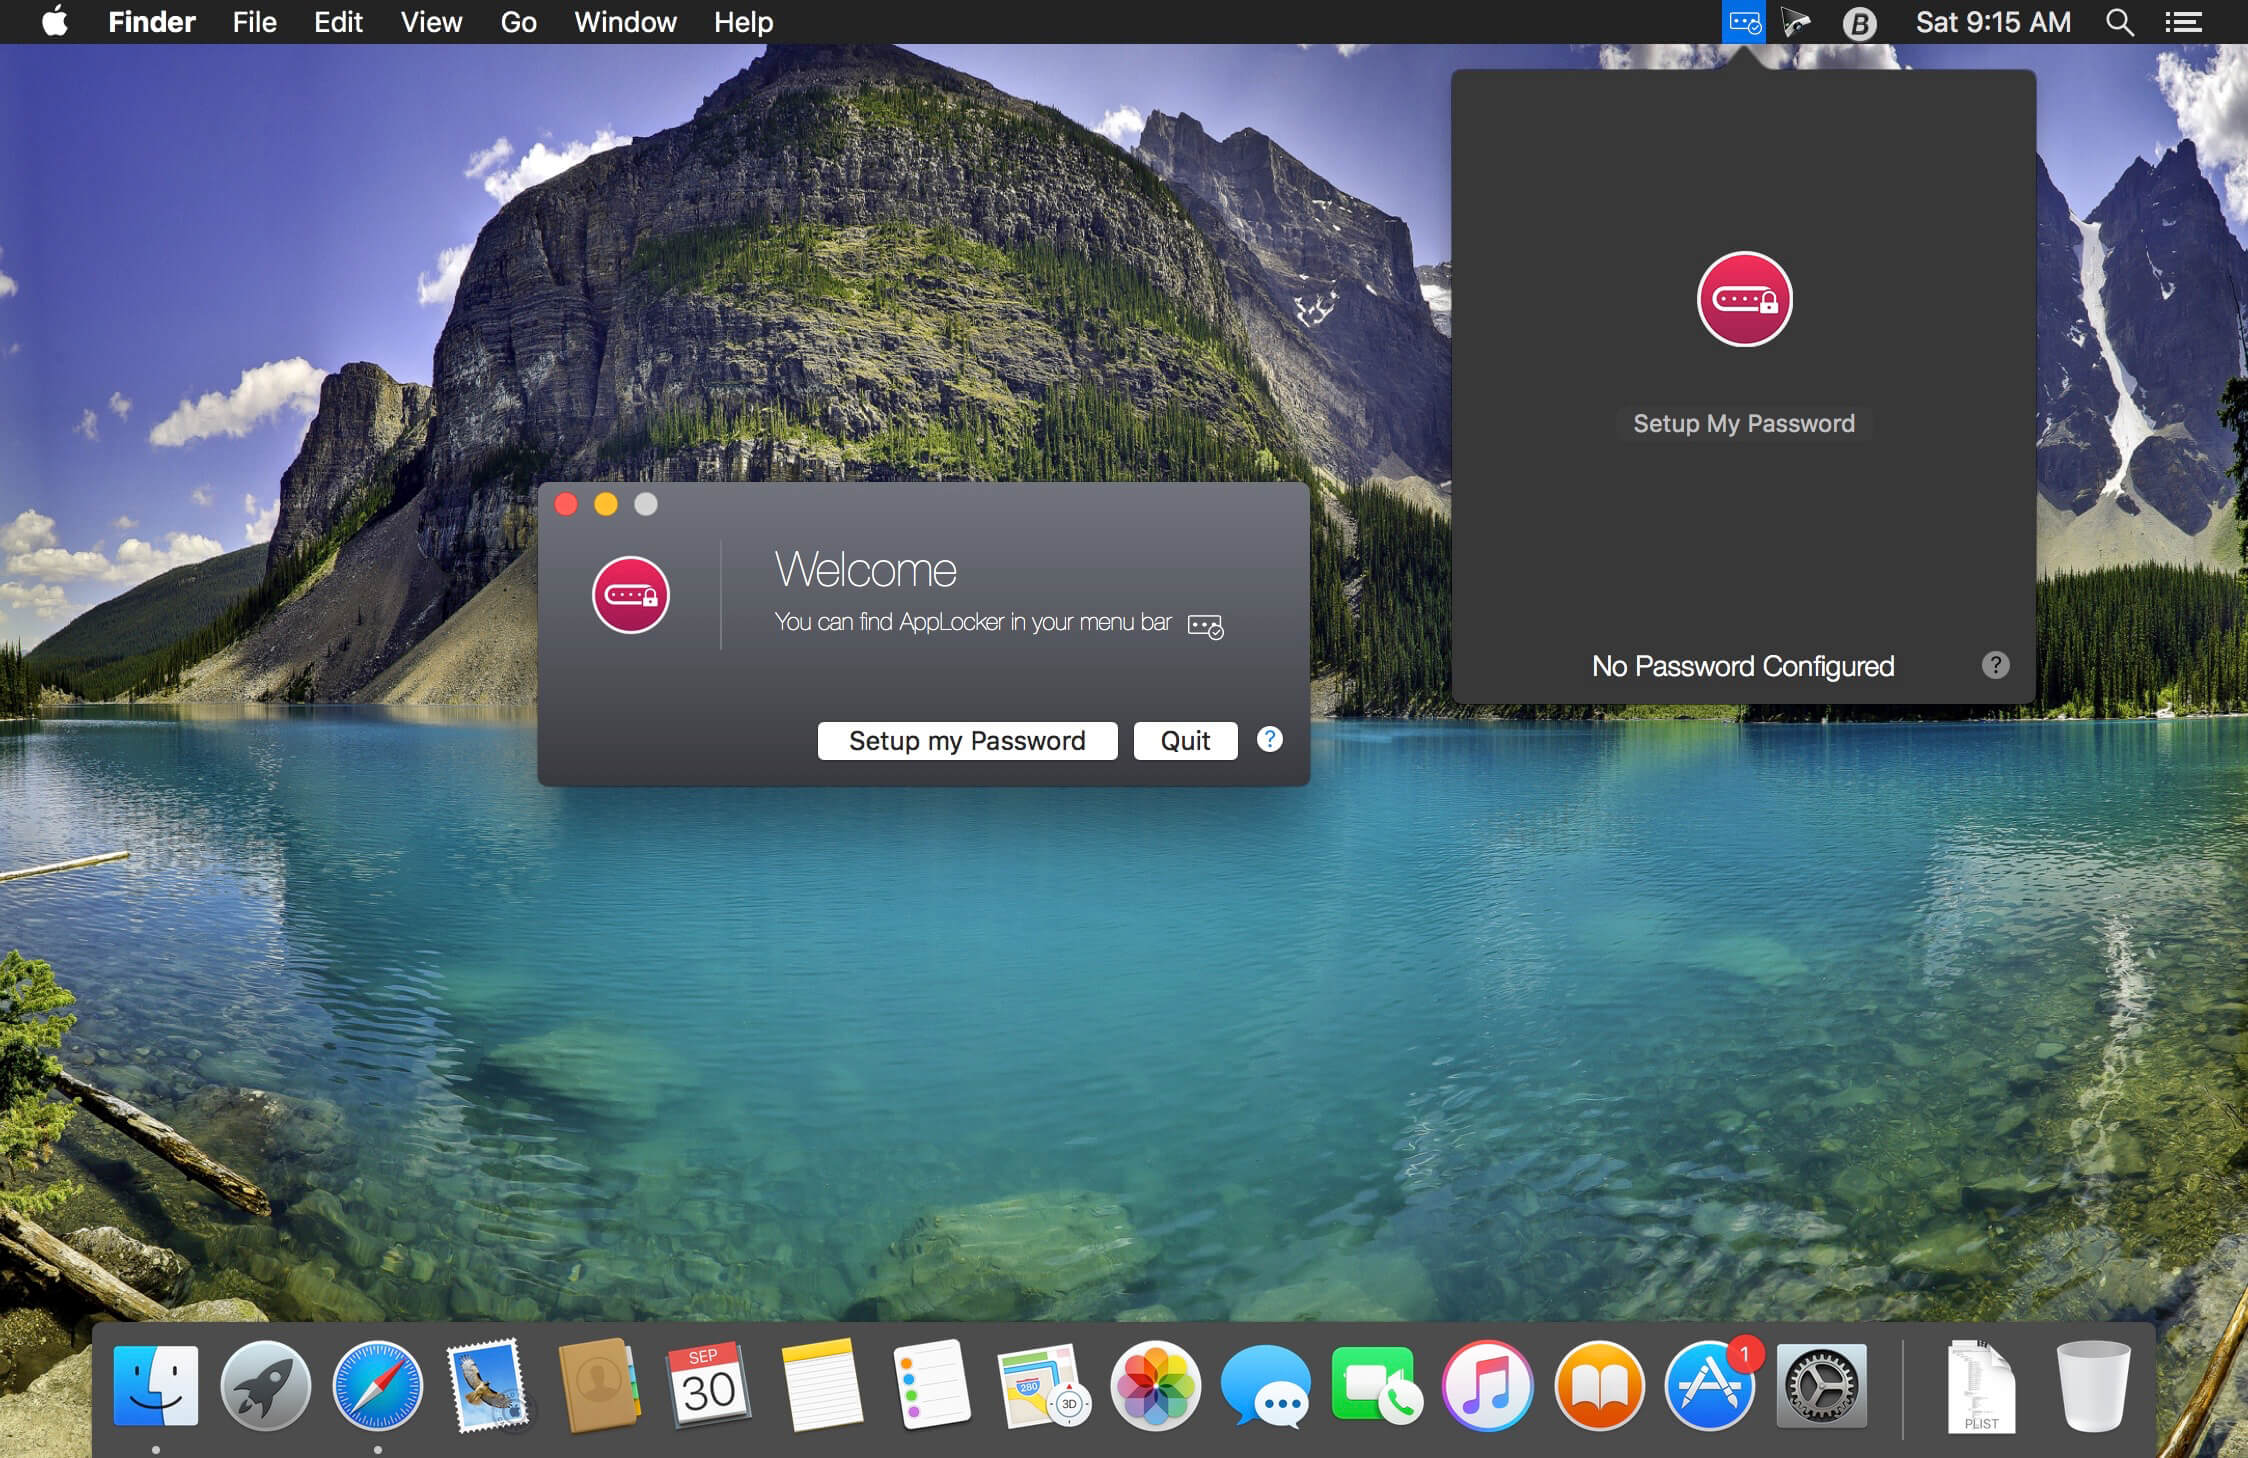Launch the App Store from the dock
This screenshot has height=1458, width=2248.
(x=1709, y=1386)
